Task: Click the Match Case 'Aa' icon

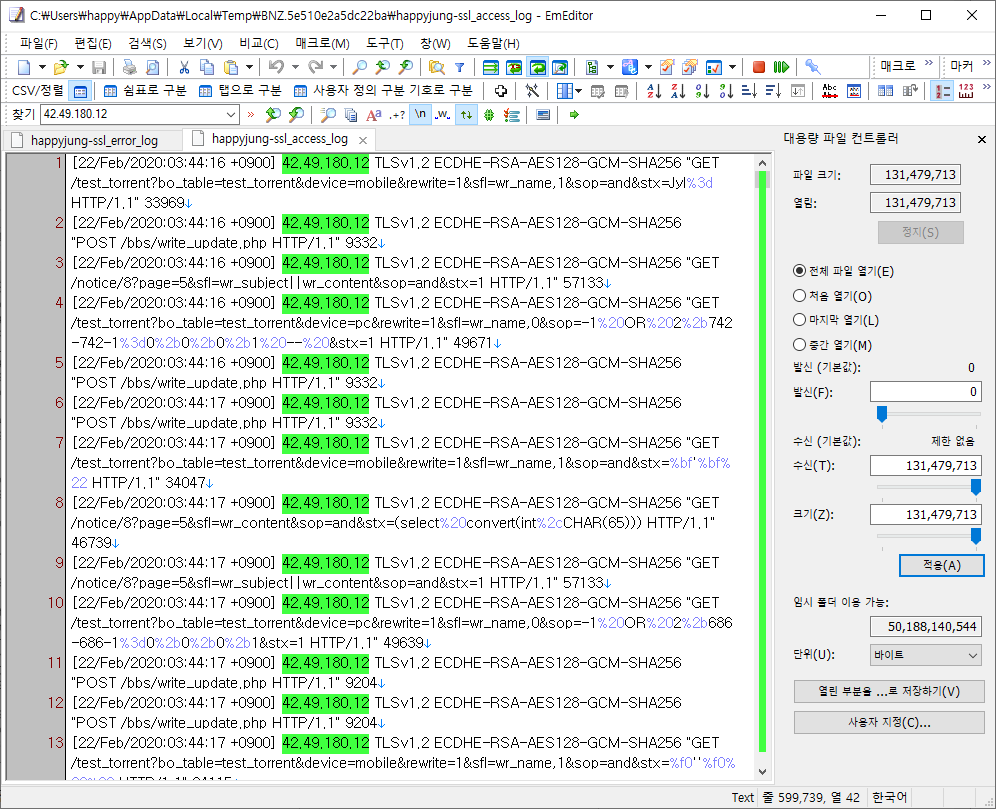Action: pyautogui.click(x=374, y=115)
